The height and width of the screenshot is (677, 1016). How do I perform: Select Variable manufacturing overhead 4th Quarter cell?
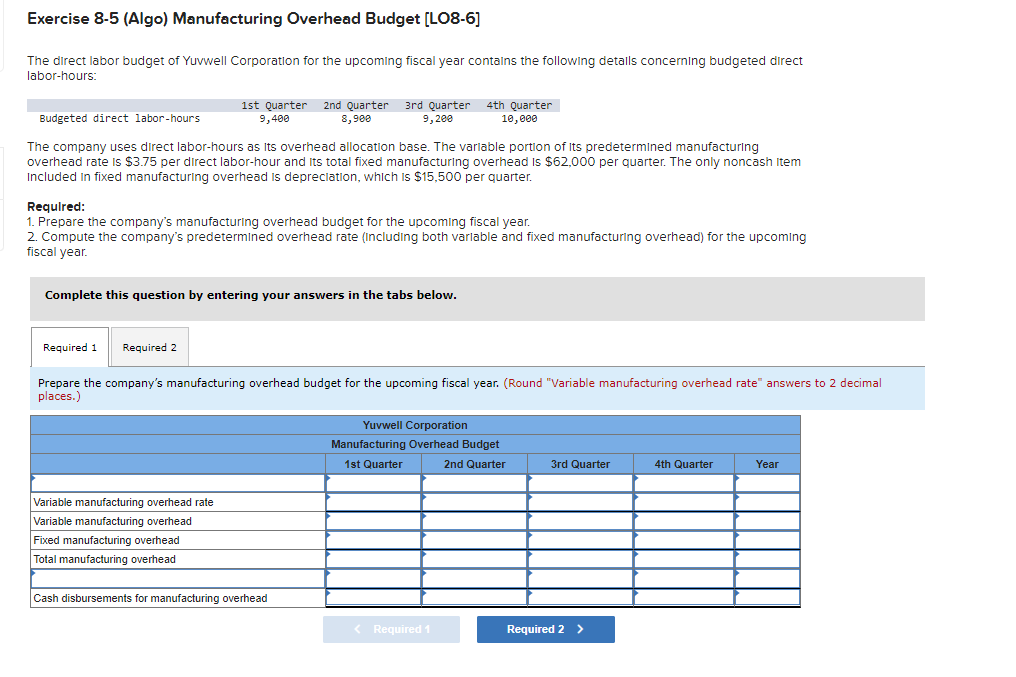pos(684,521)
